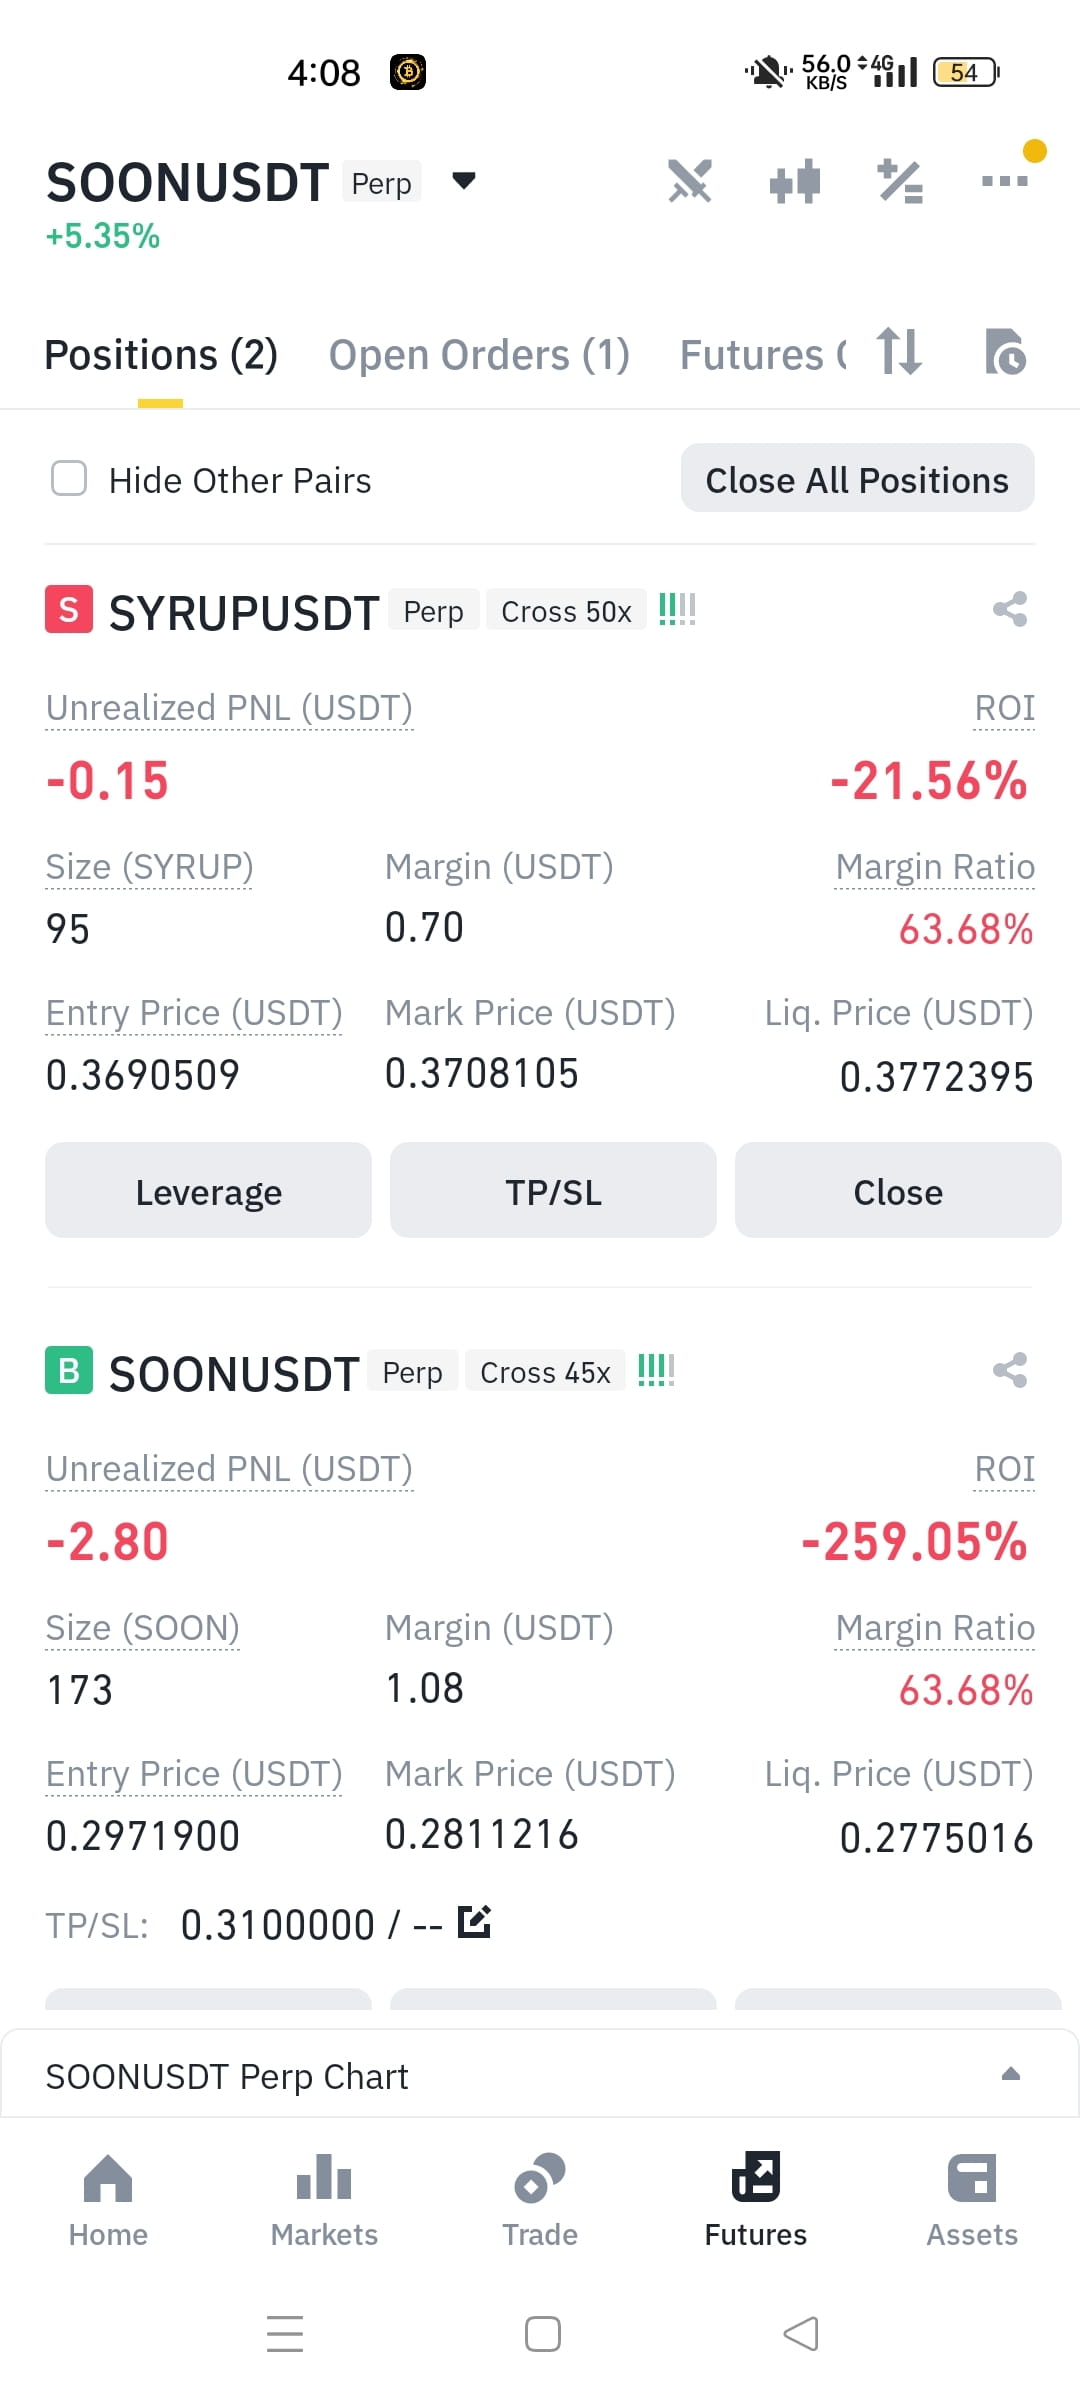This screenshot has width=1080, height=2400.
Task: Toggle the up-down sort arrows icon
Action: coord(898,352)
